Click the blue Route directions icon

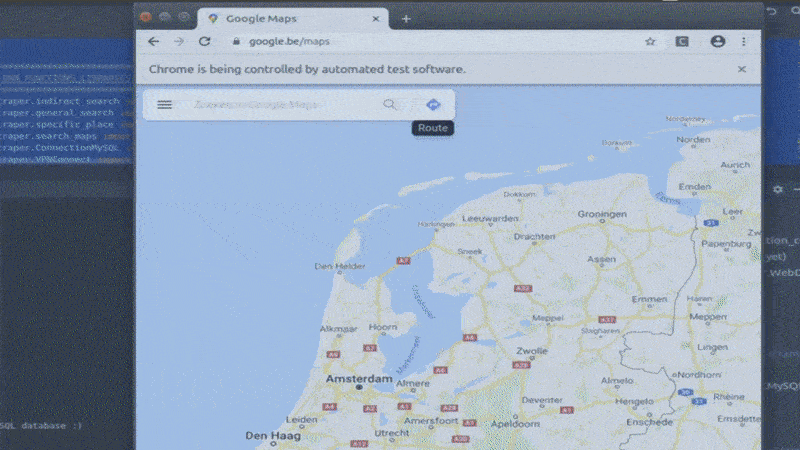[x=433, y=105]
